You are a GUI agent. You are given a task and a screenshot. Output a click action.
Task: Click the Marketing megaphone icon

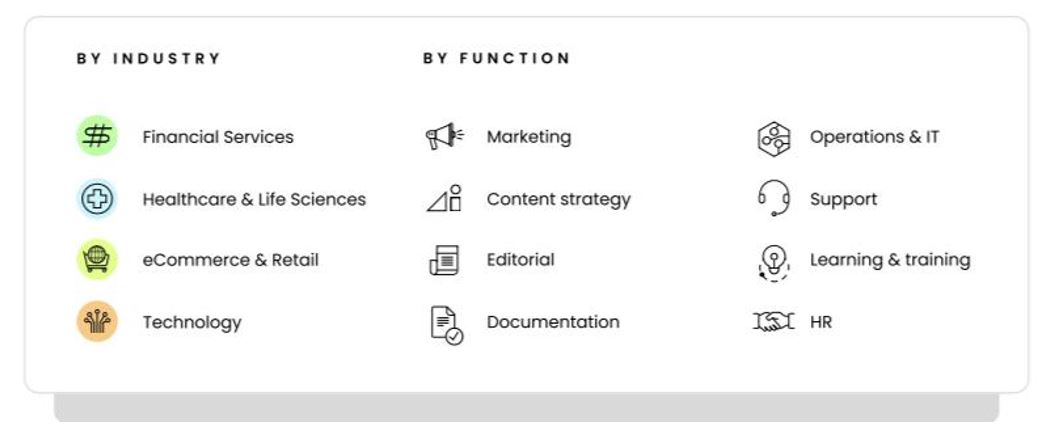444,137
